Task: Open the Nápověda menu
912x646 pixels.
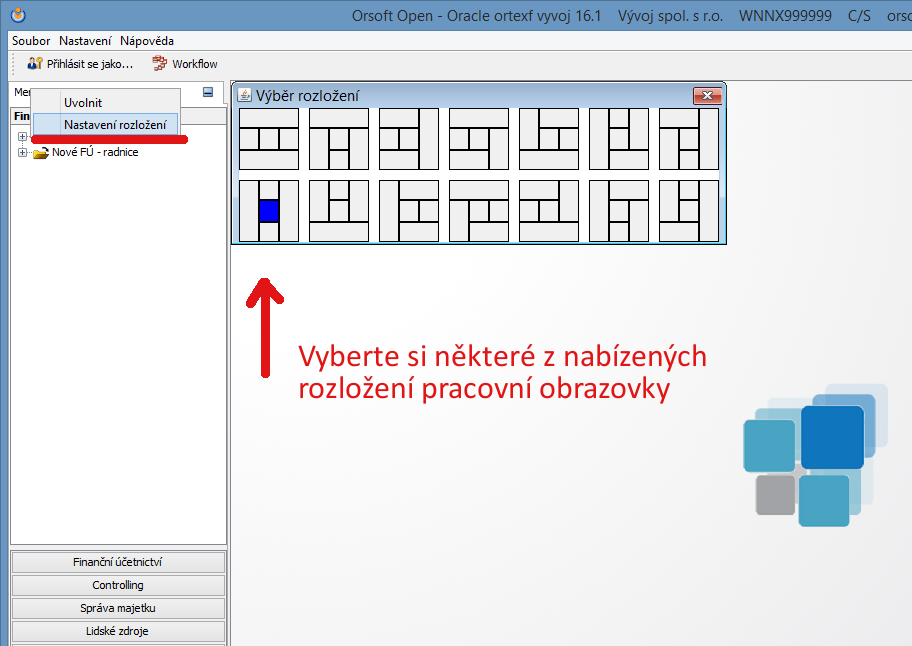Action: (147, 41)
